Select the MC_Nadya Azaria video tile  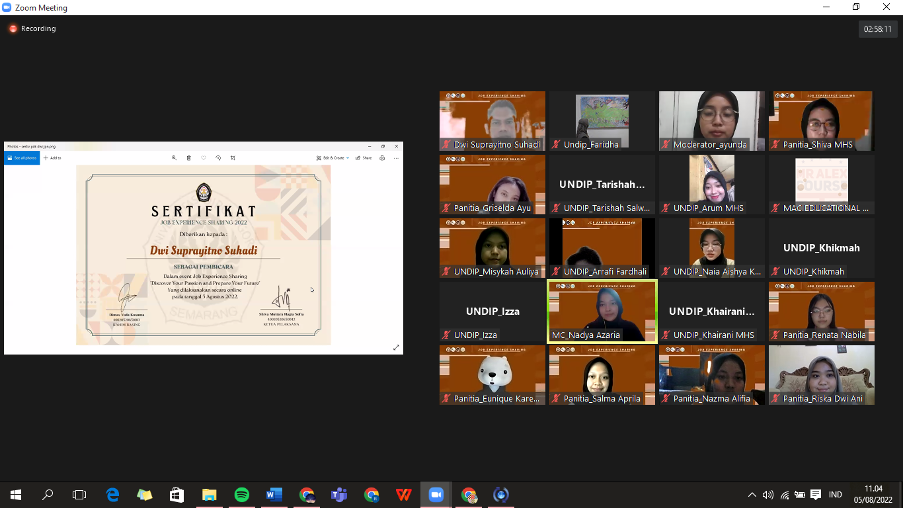602,311
